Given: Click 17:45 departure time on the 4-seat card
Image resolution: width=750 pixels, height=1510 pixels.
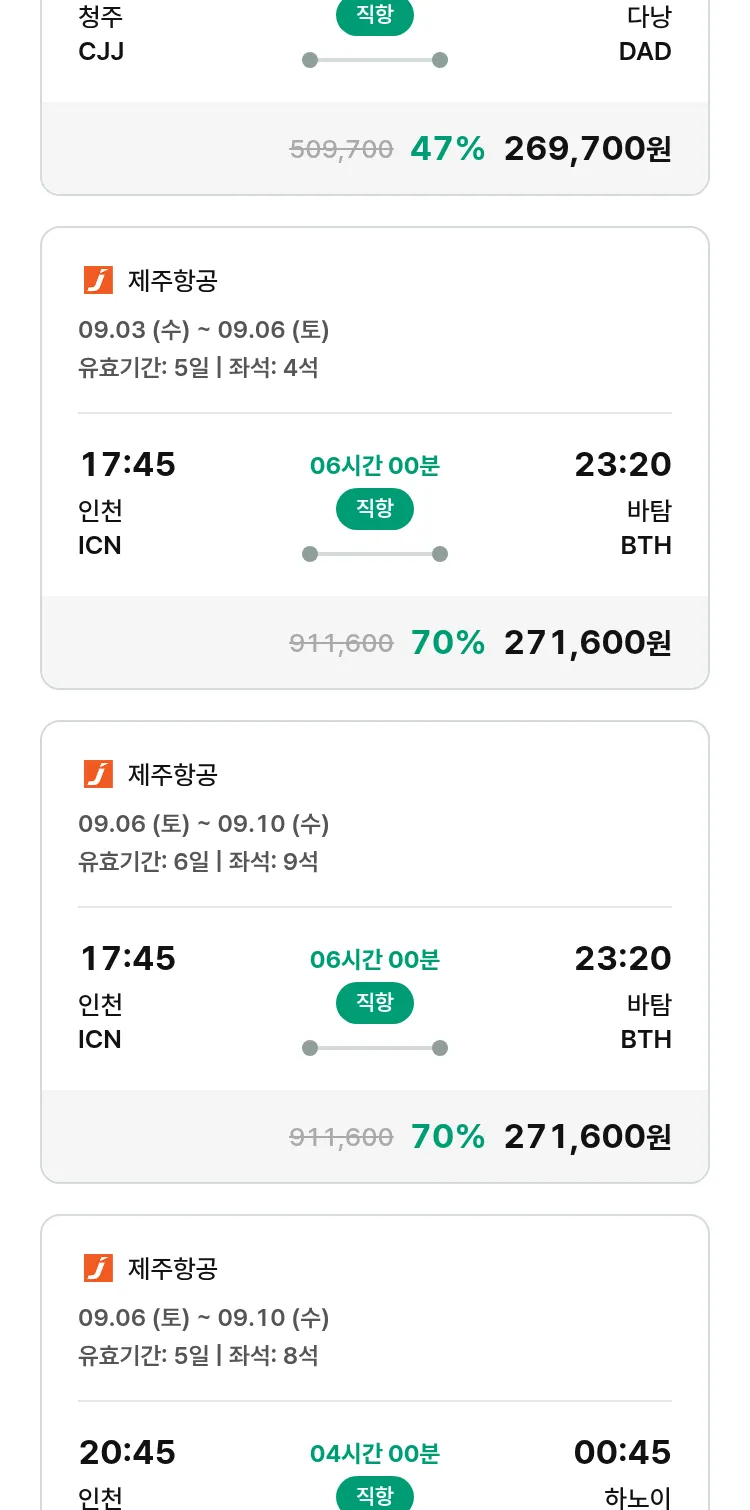Looking at the screenshot, I should [x=127, y=465].
